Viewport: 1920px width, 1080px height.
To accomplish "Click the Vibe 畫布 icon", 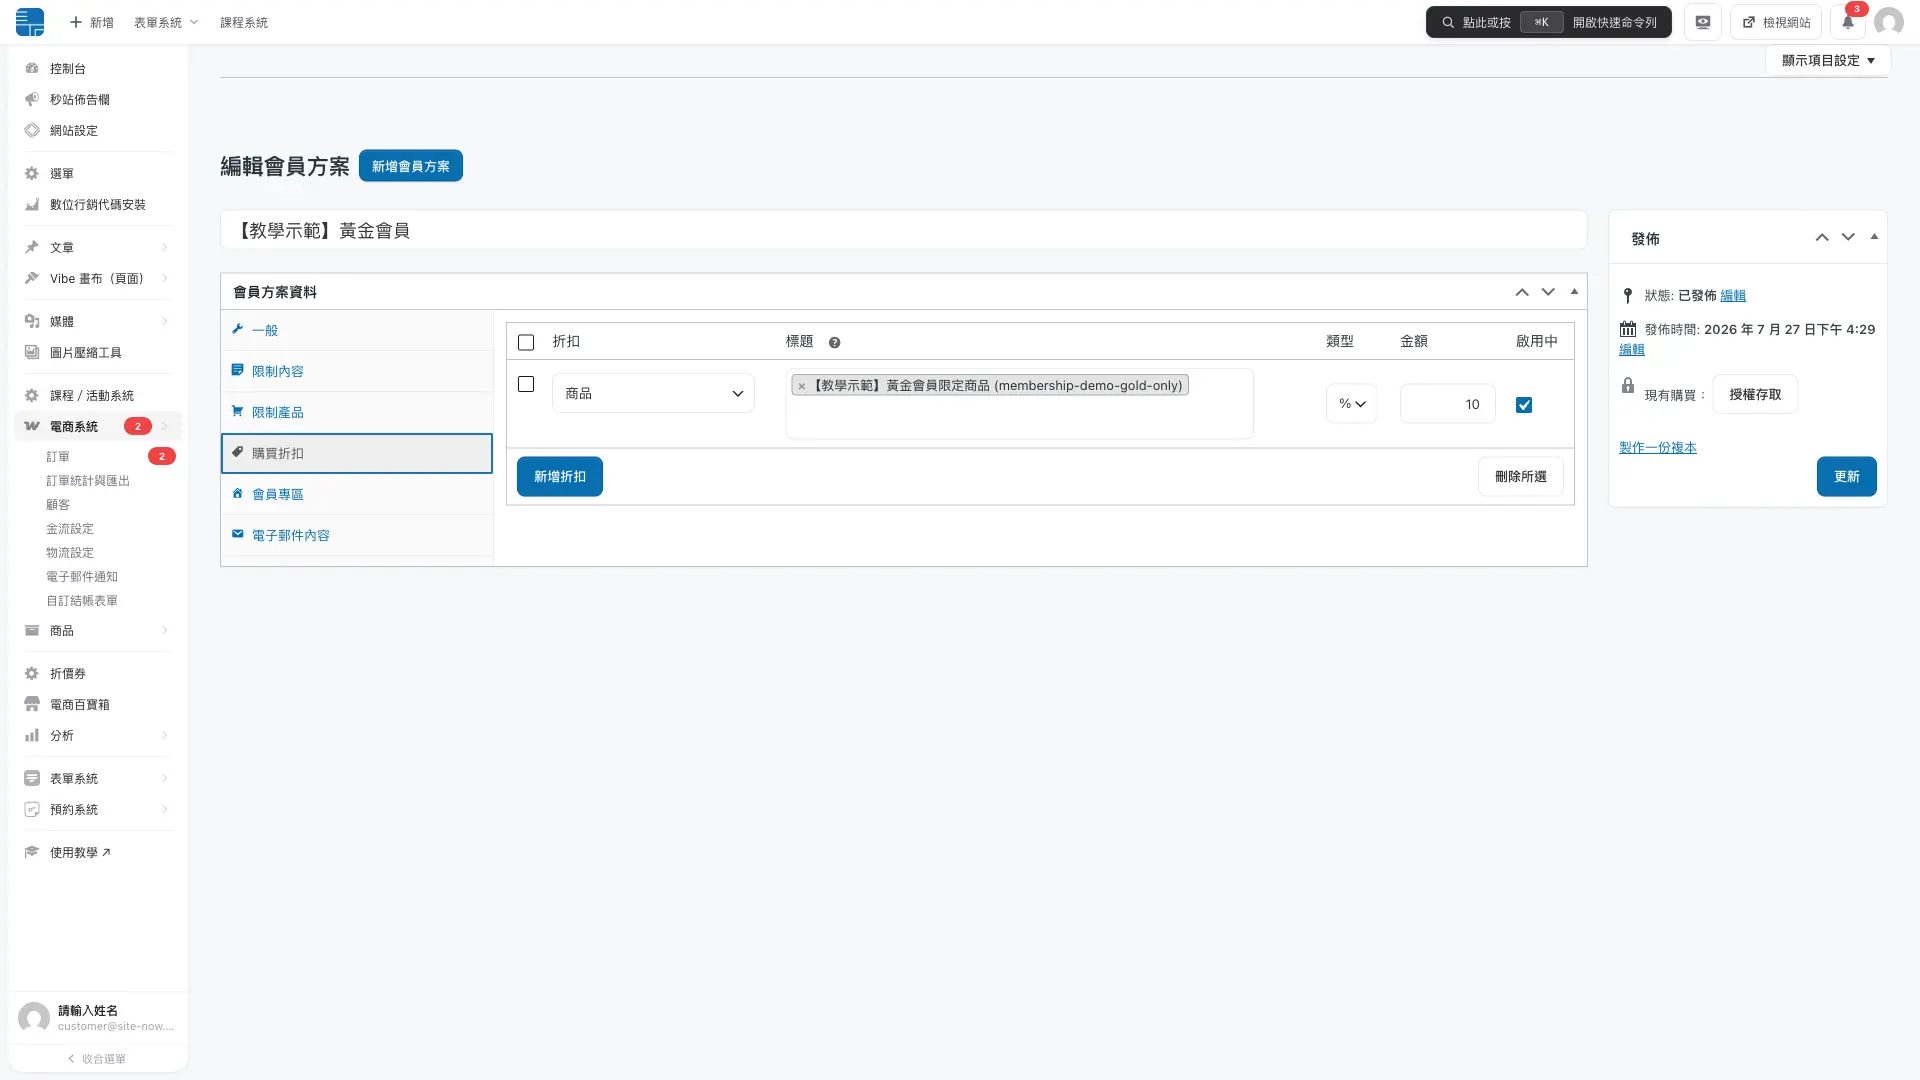I will [x=32, y=279].
